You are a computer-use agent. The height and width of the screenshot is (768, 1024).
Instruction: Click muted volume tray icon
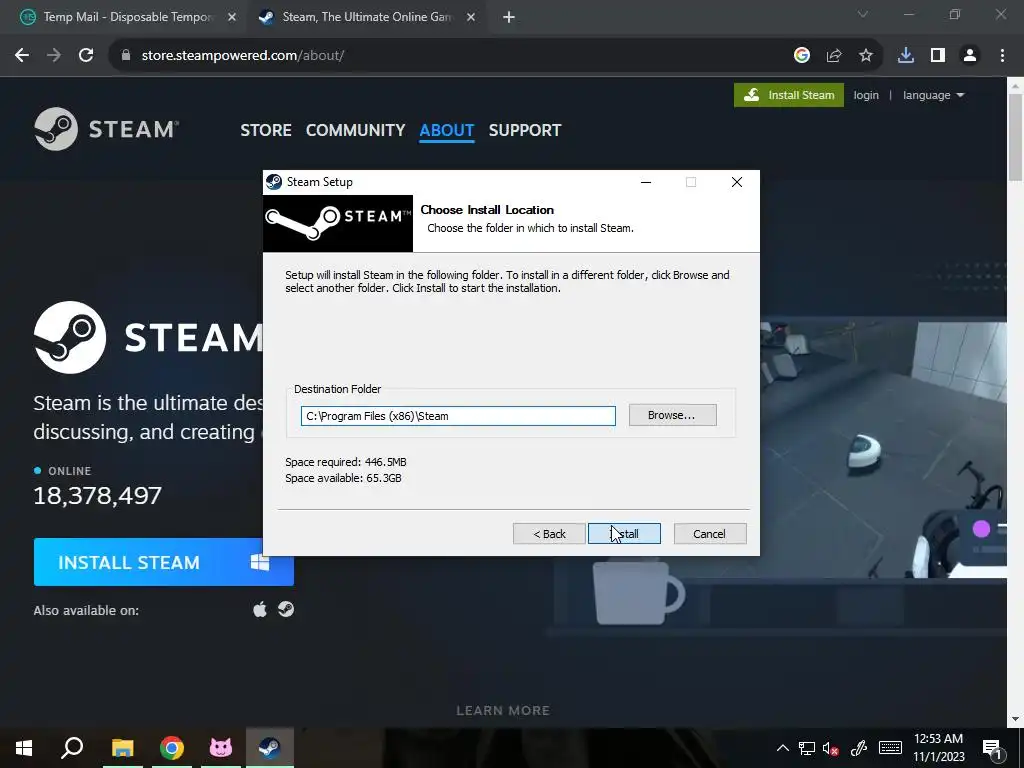(x=831, y=748)
